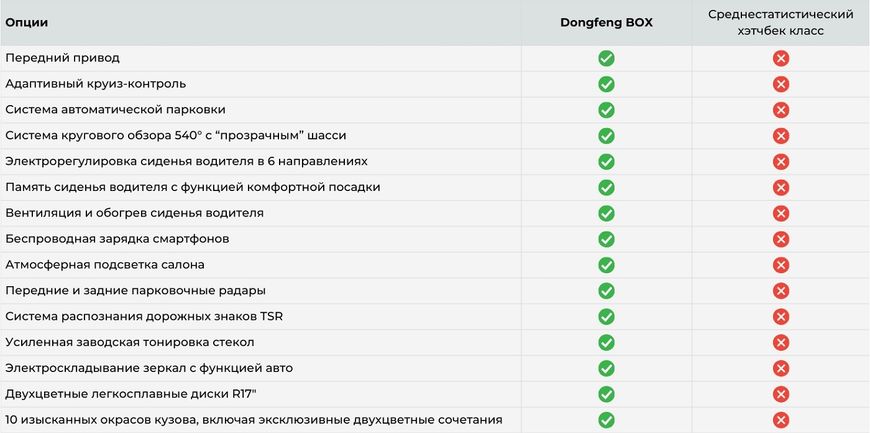Viewport: 870px width, 433px height.
Task: Click red cross for Беспроводная зарядка смартфонов
Action: [781, 239]
